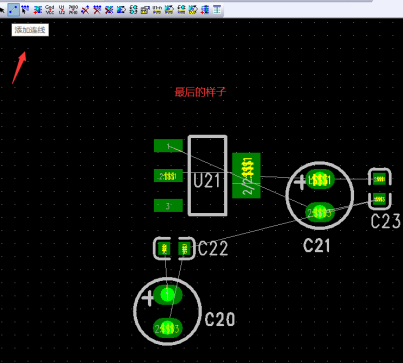The height and width of the screenshot is (363, 403).
Task: Select the Add Connection tool
Action: (13, 10)
